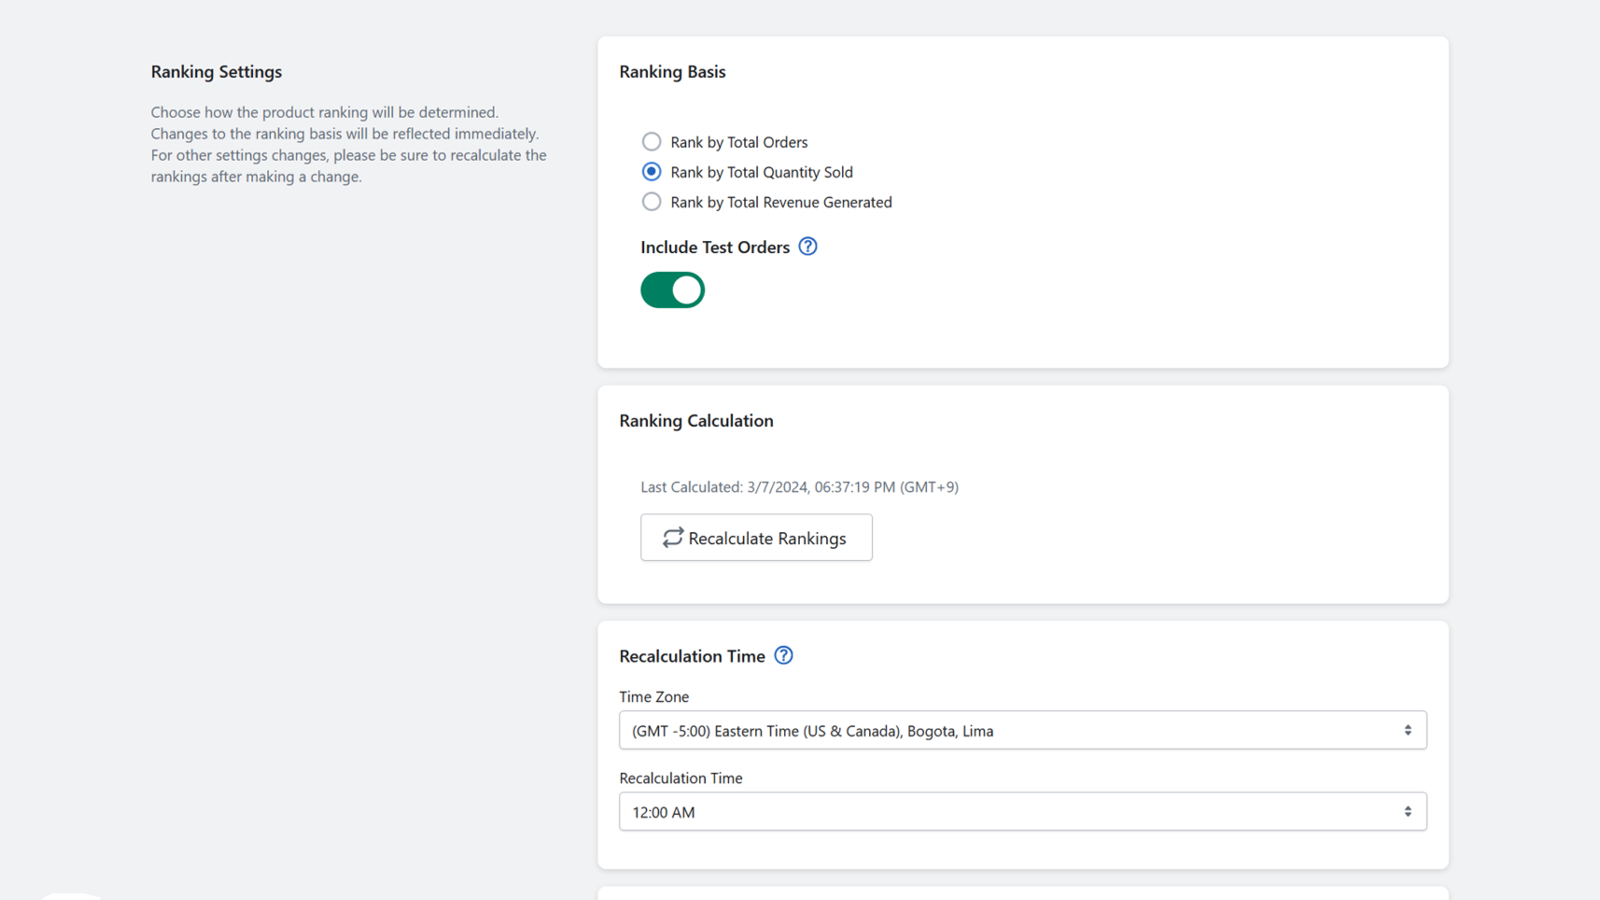Screen dimensions: 1600x900
Task: Click the arrows icon on 12:00 AM select
Action: [x=1407, y=812]
